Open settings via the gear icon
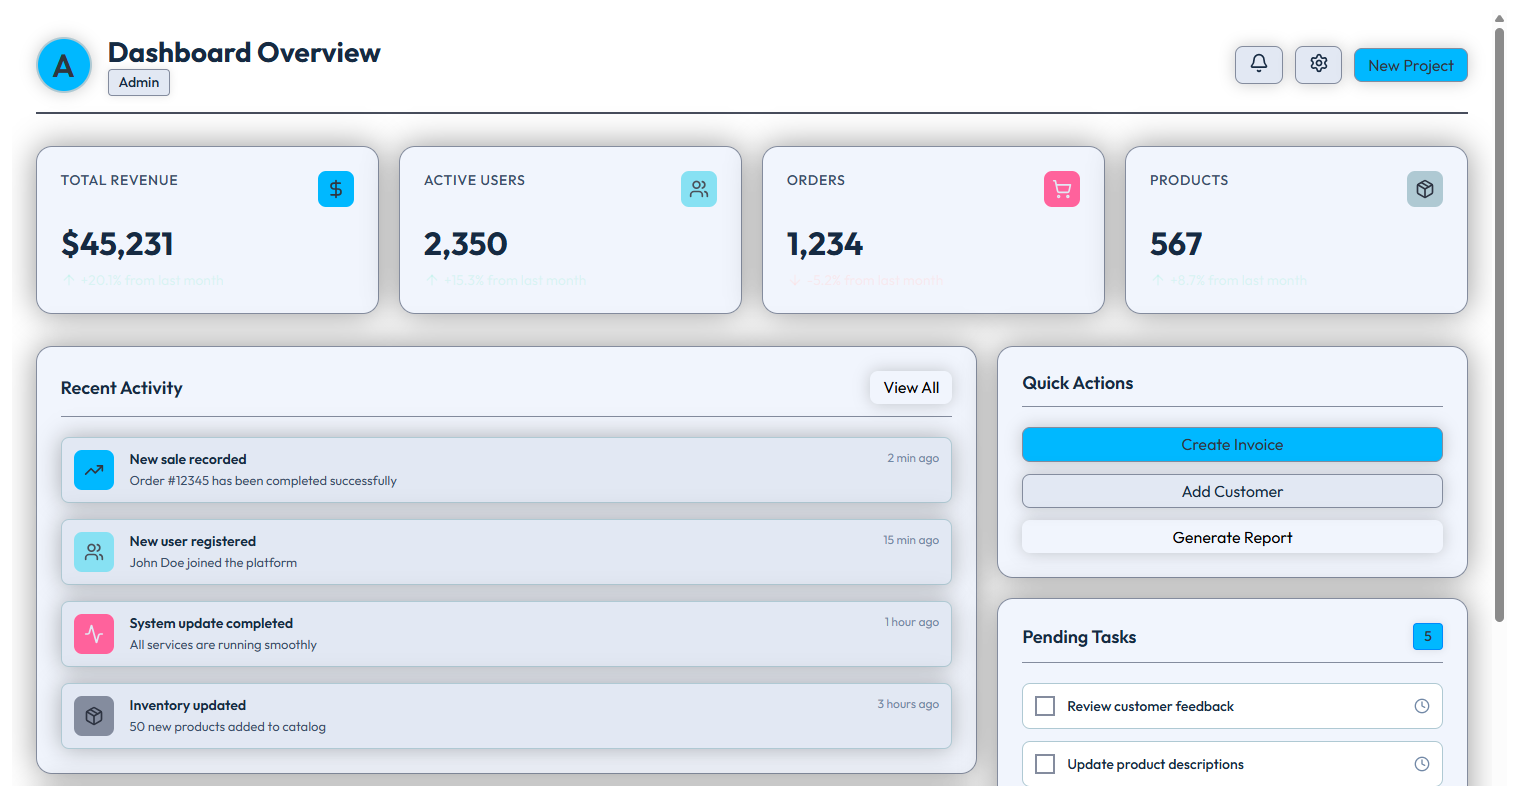Viewport: 1514px width, 786px height. point(1318,65)
